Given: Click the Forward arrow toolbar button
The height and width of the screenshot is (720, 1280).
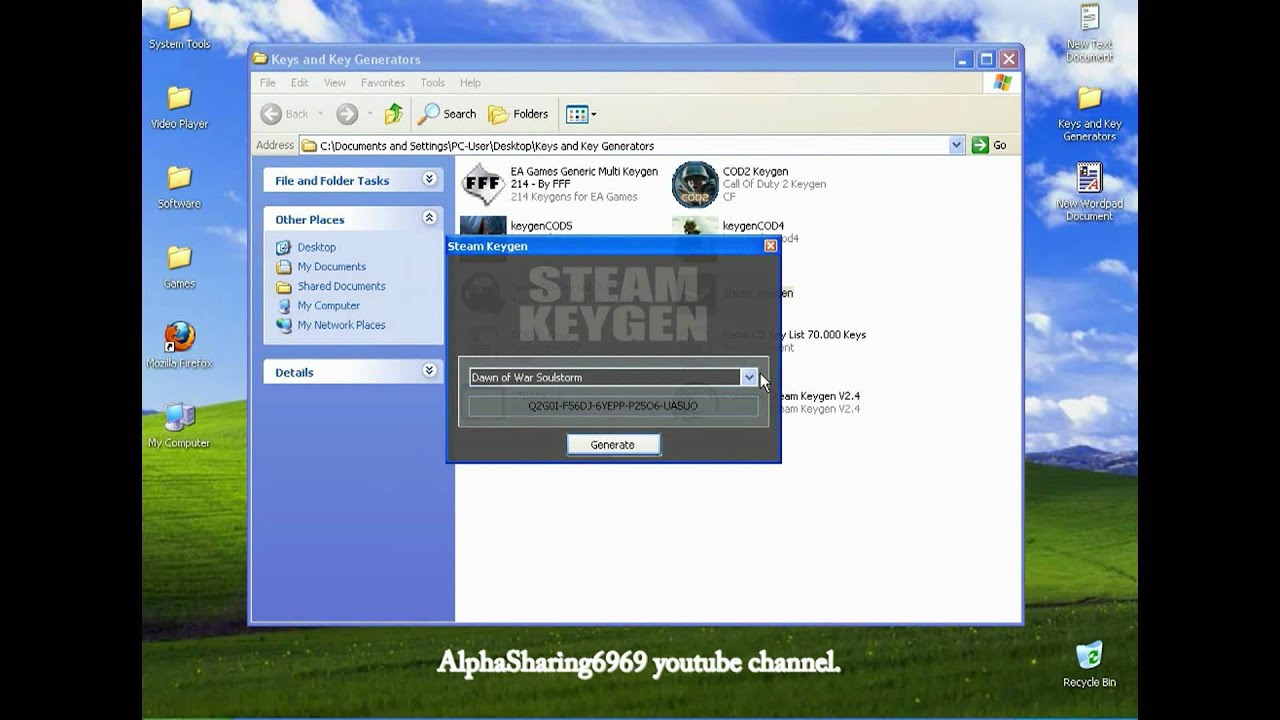Looking at the screenshot, I should [347, 114].
